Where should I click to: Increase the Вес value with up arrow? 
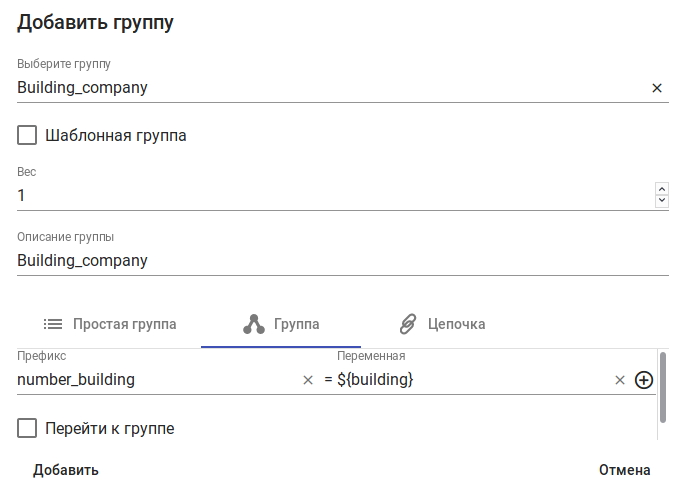coord(661,188)
